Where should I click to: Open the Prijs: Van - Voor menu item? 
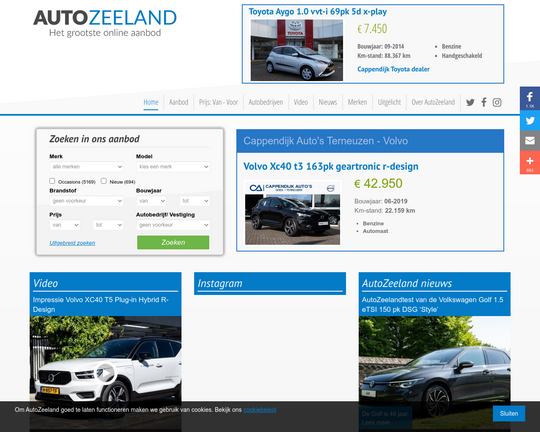pos(218,102)
